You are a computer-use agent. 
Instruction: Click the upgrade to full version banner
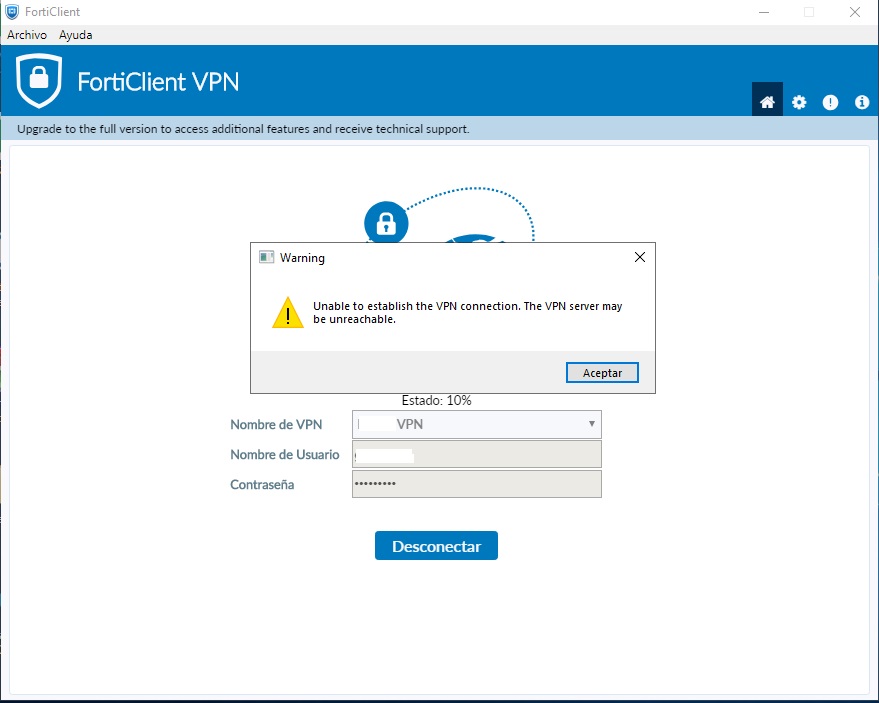point(243,129)
